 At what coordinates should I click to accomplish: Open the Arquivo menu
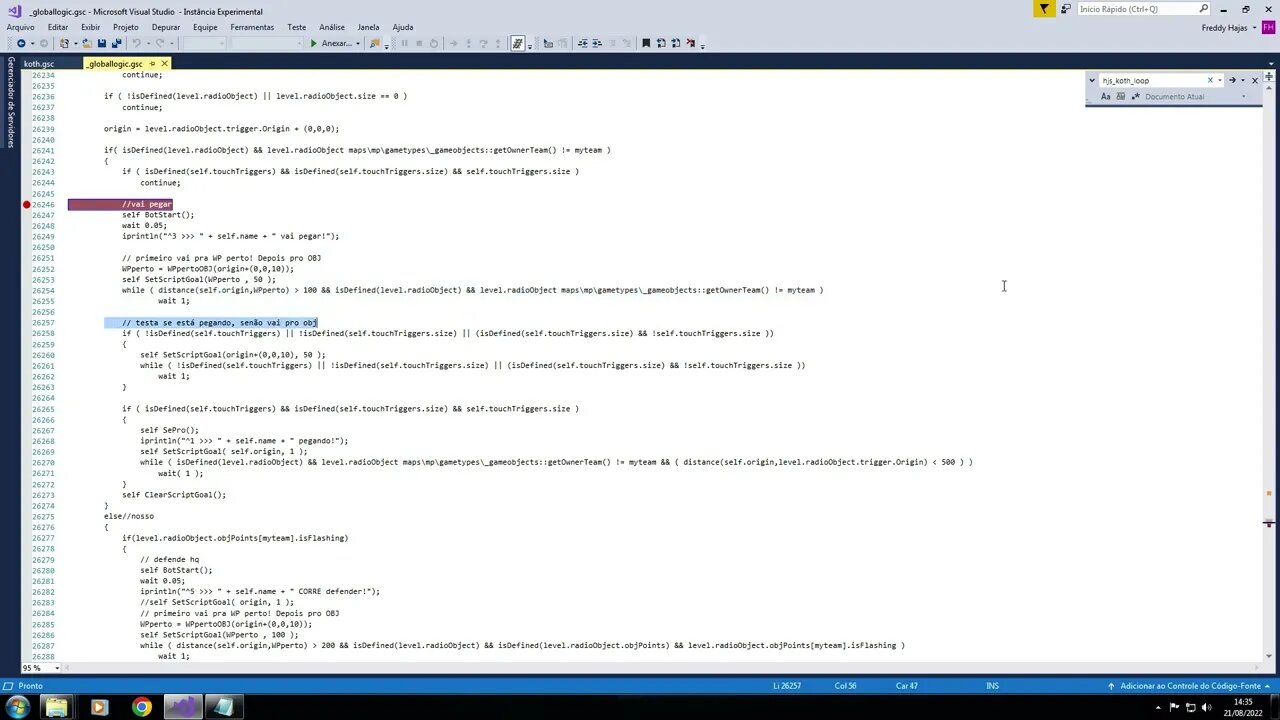coord(20,27)
